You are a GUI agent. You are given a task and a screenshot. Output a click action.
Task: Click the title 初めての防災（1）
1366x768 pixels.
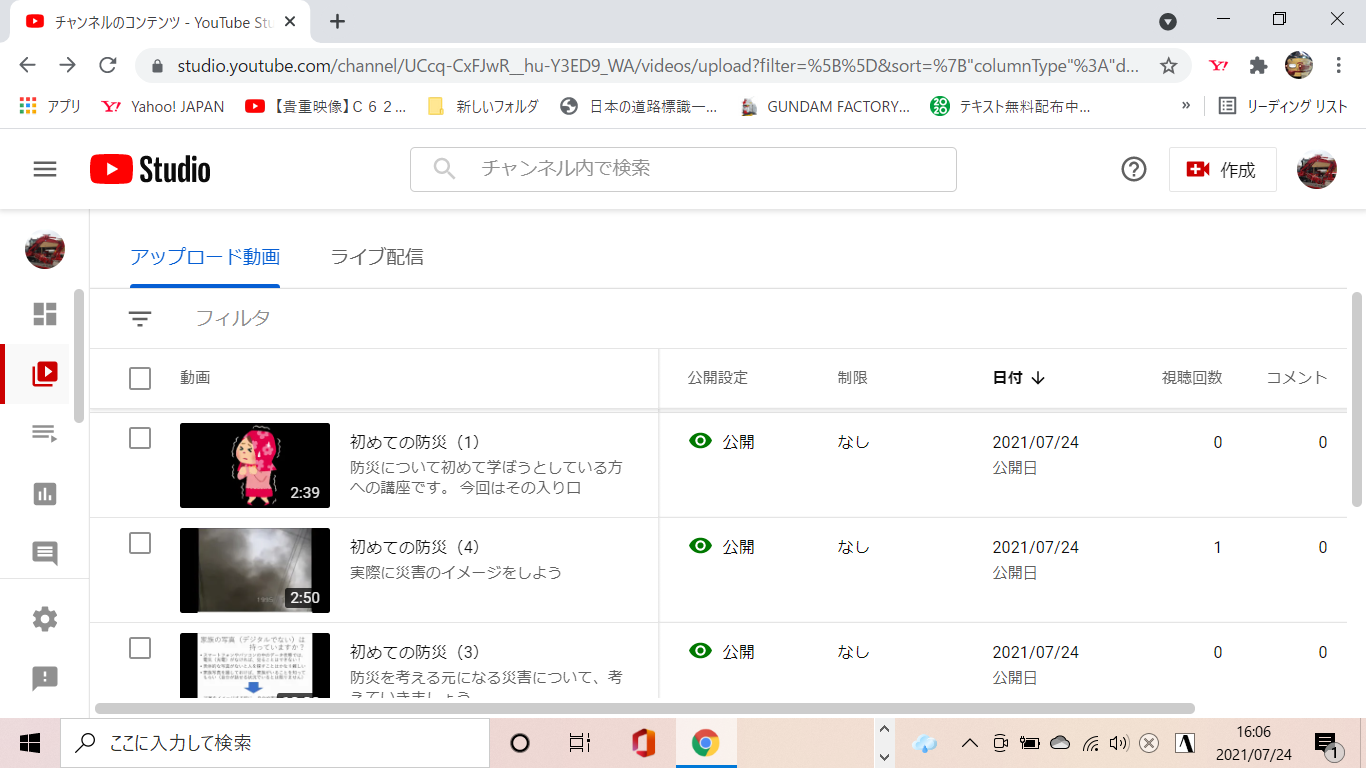[415, 442]
